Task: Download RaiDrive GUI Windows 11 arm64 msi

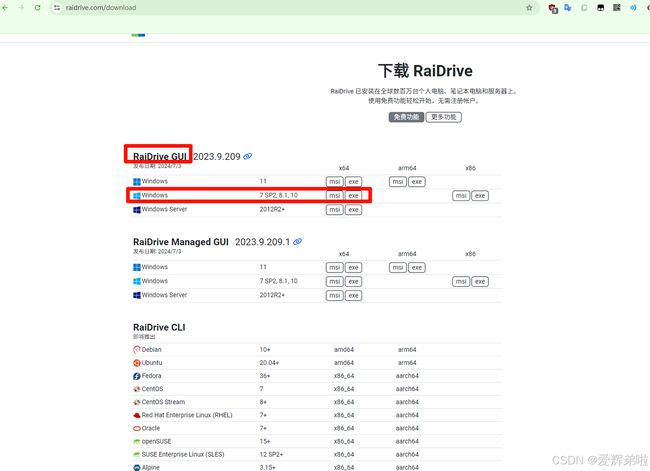Action: point(398,182)
